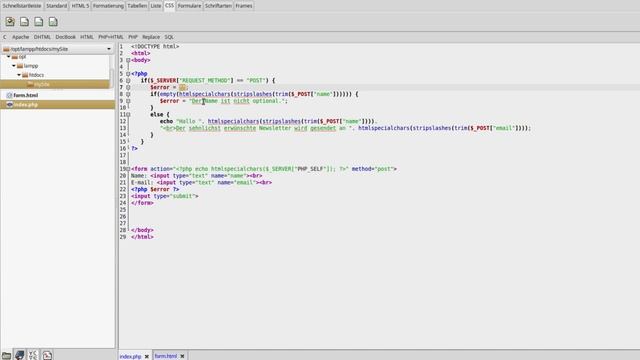Click the index.php file icon in the file list
This screenshot has width=640, height=360.
coord(9,104)
